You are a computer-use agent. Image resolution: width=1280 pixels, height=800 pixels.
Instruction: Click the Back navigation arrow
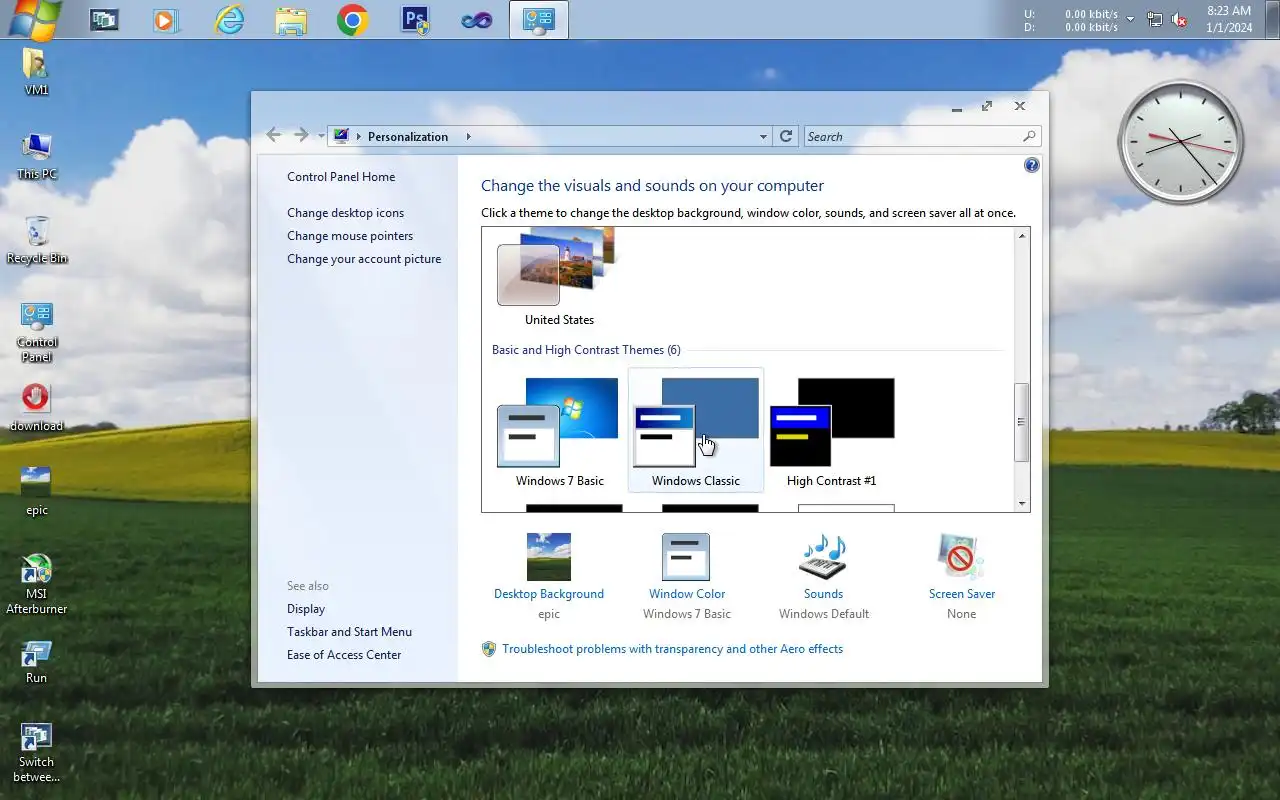click(274, 135)
